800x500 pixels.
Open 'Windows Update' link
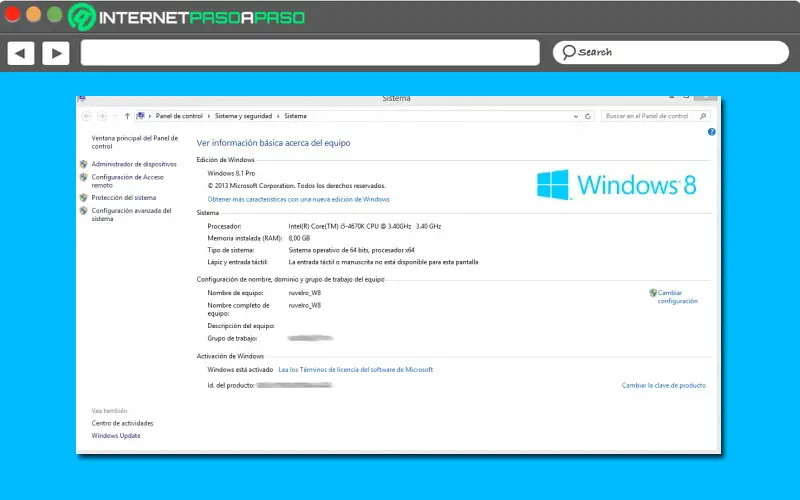116,436
